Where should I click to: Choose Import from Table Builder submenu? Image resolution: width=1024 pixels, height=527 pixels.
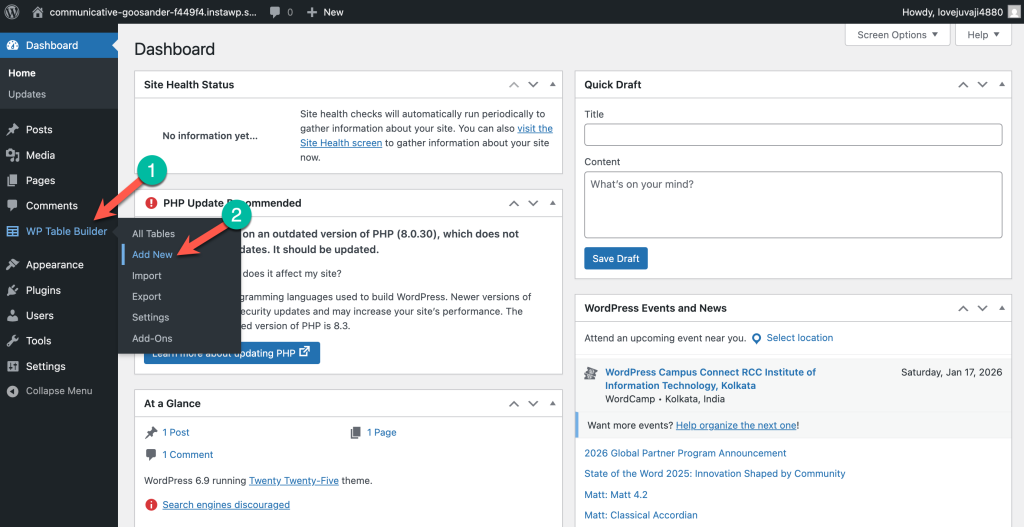[147, 276]
